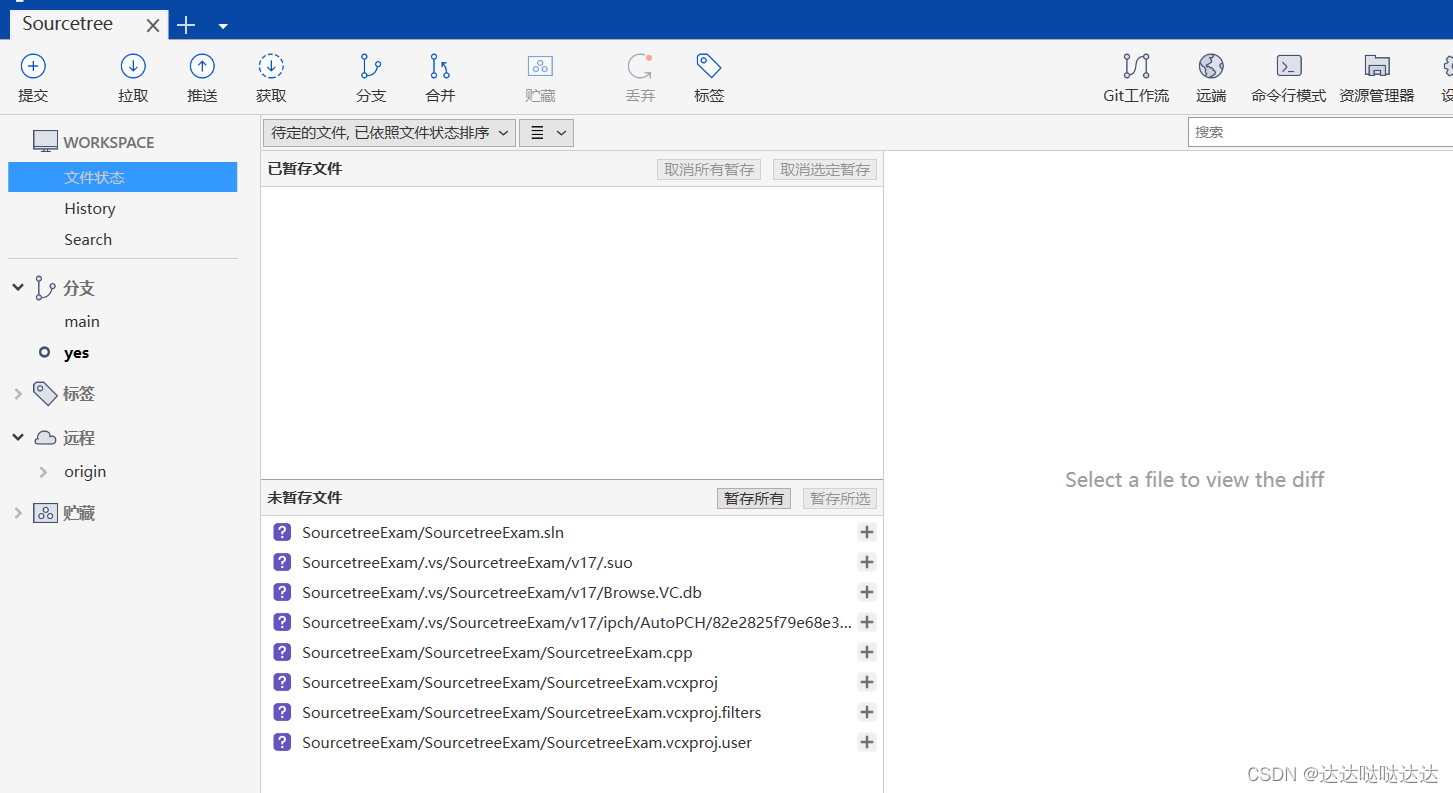
Task: Open the pending files sort dropdown
Action: tap(389, 132)
